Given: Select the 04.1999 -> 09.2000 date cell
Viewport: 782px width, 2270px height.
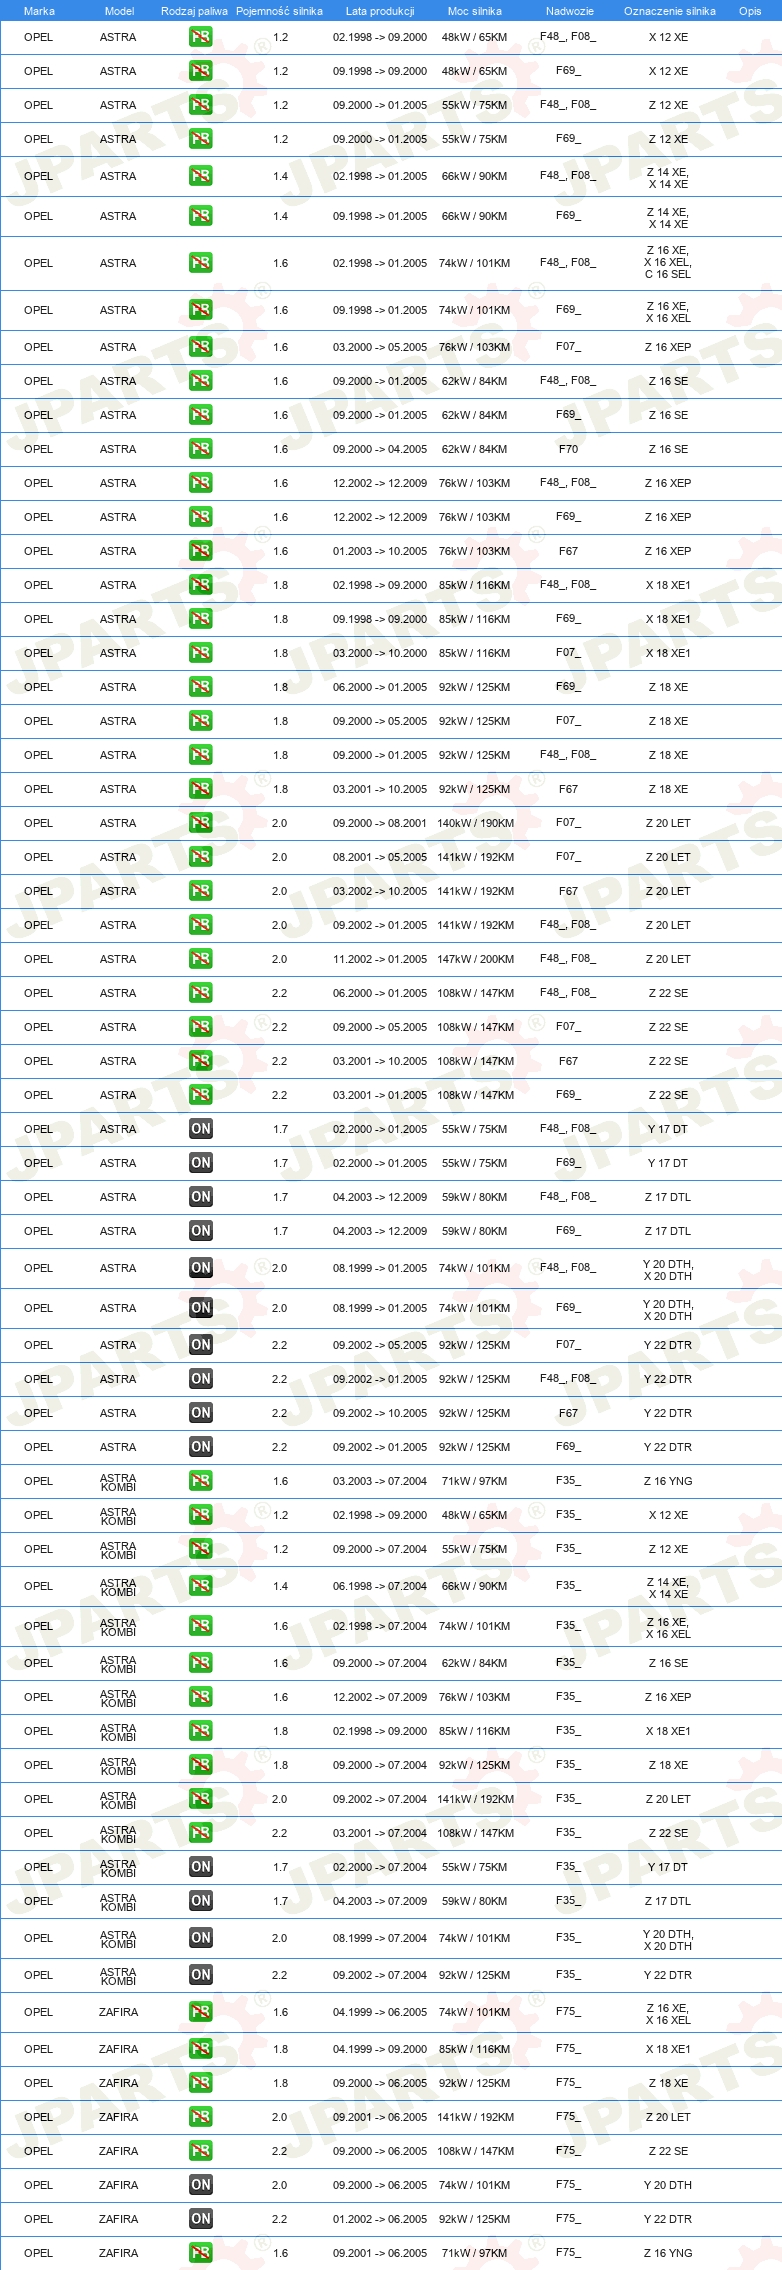Looking at the screenshot, I should click(380, 2049).
